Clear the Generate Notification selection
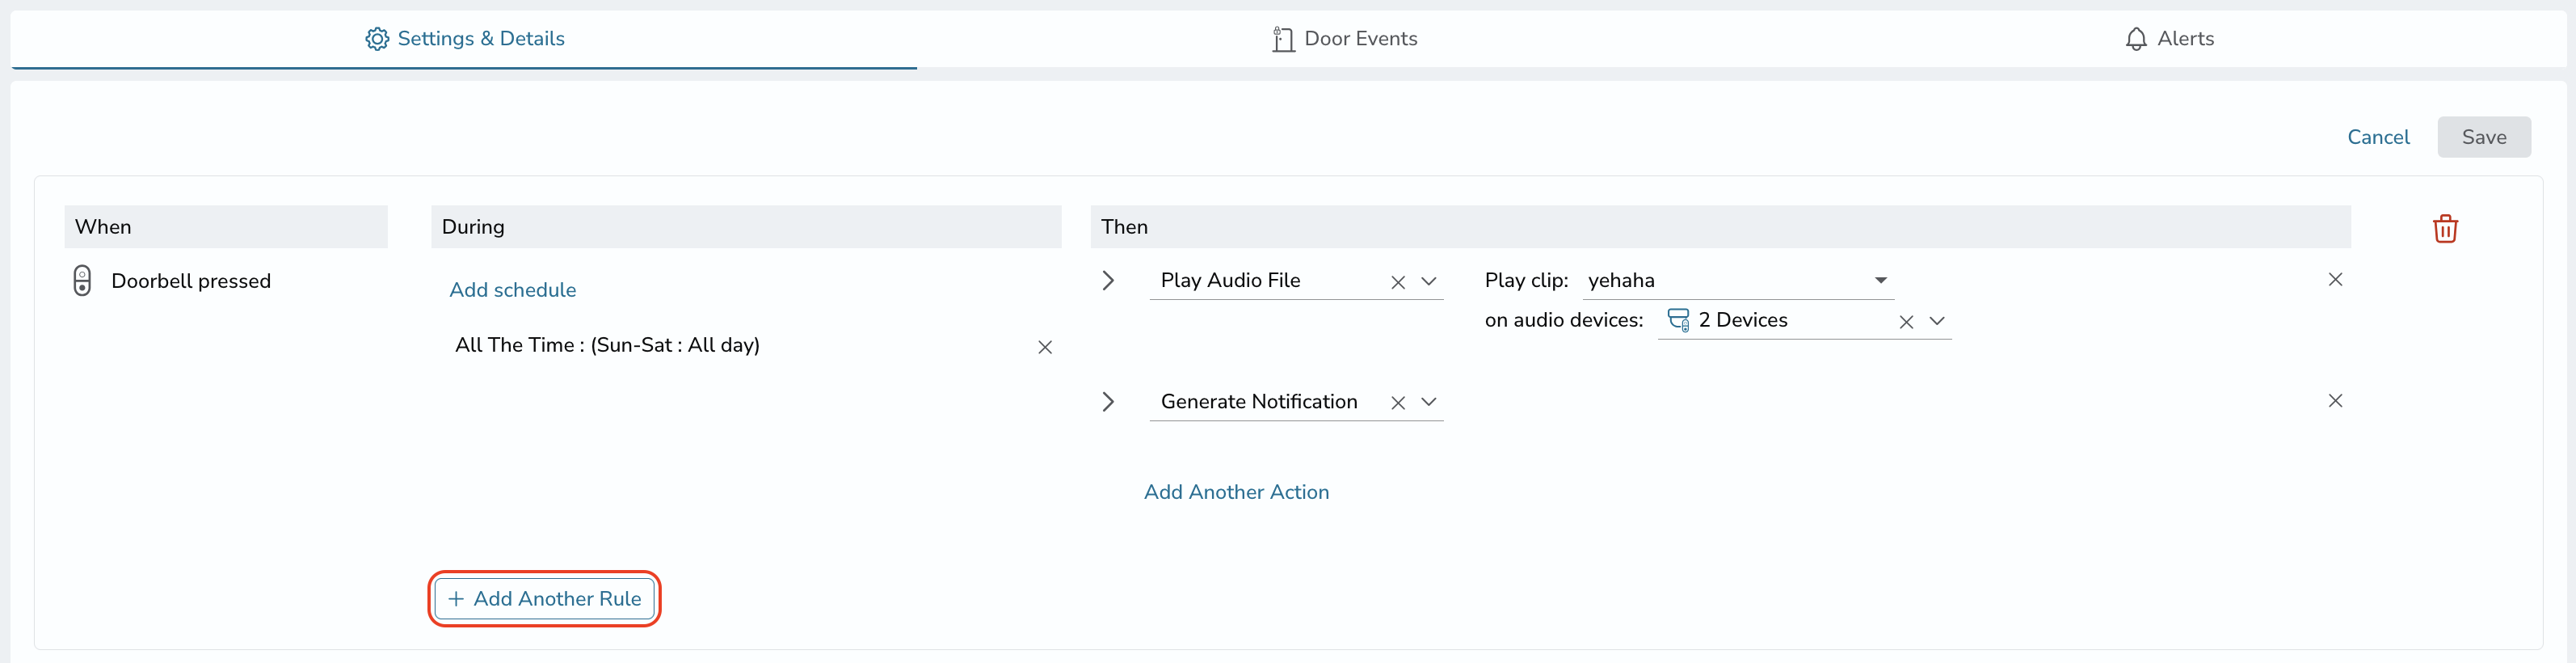This screenshot has width=2576, height=663. [x=1398, y=403]
